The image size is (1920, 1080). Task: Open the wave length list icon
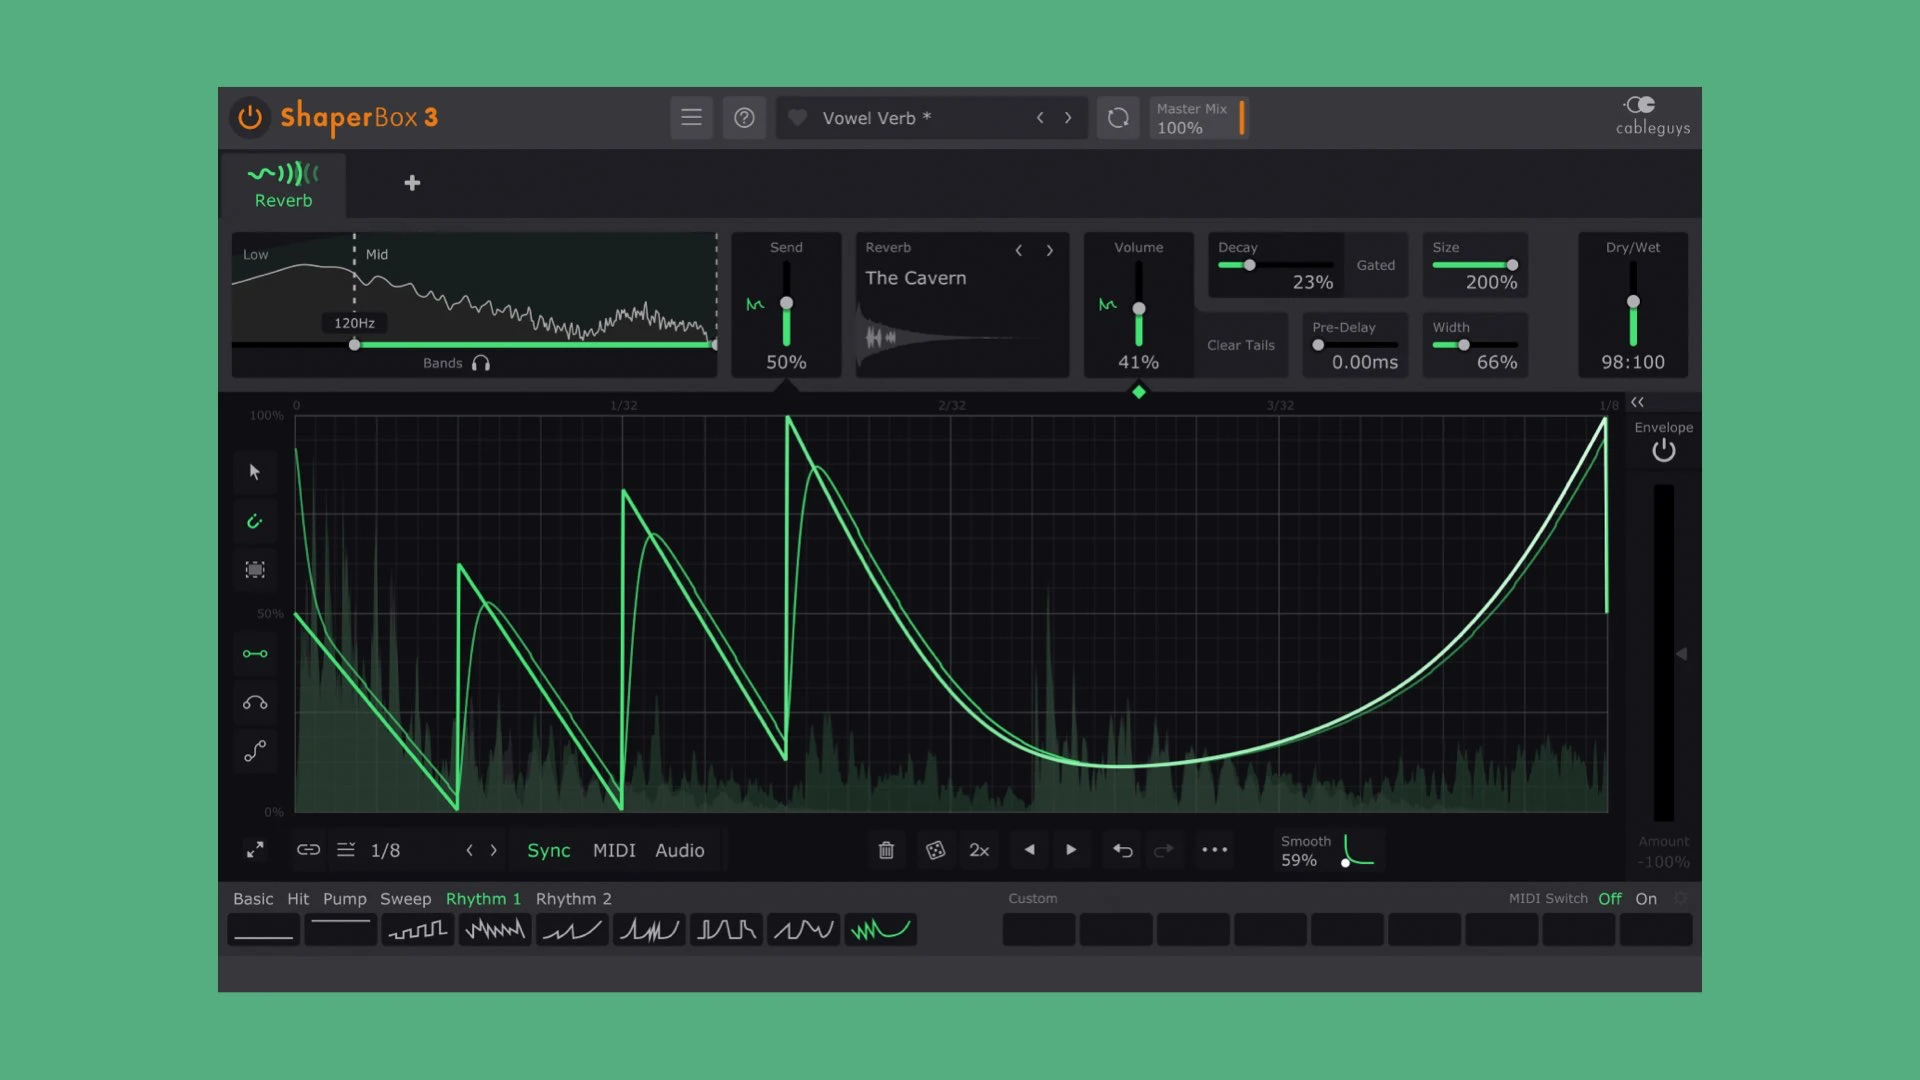point(346,850)
